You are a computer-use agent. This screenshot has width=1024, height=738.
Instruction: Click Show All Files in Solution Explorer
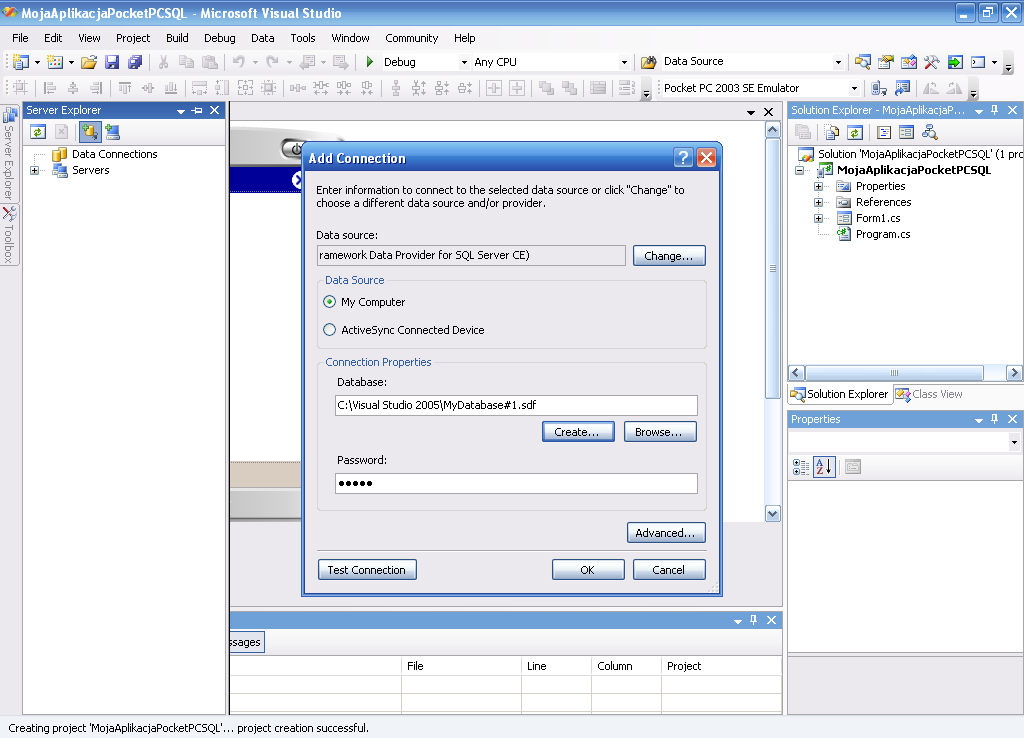(x=831, y=133)
